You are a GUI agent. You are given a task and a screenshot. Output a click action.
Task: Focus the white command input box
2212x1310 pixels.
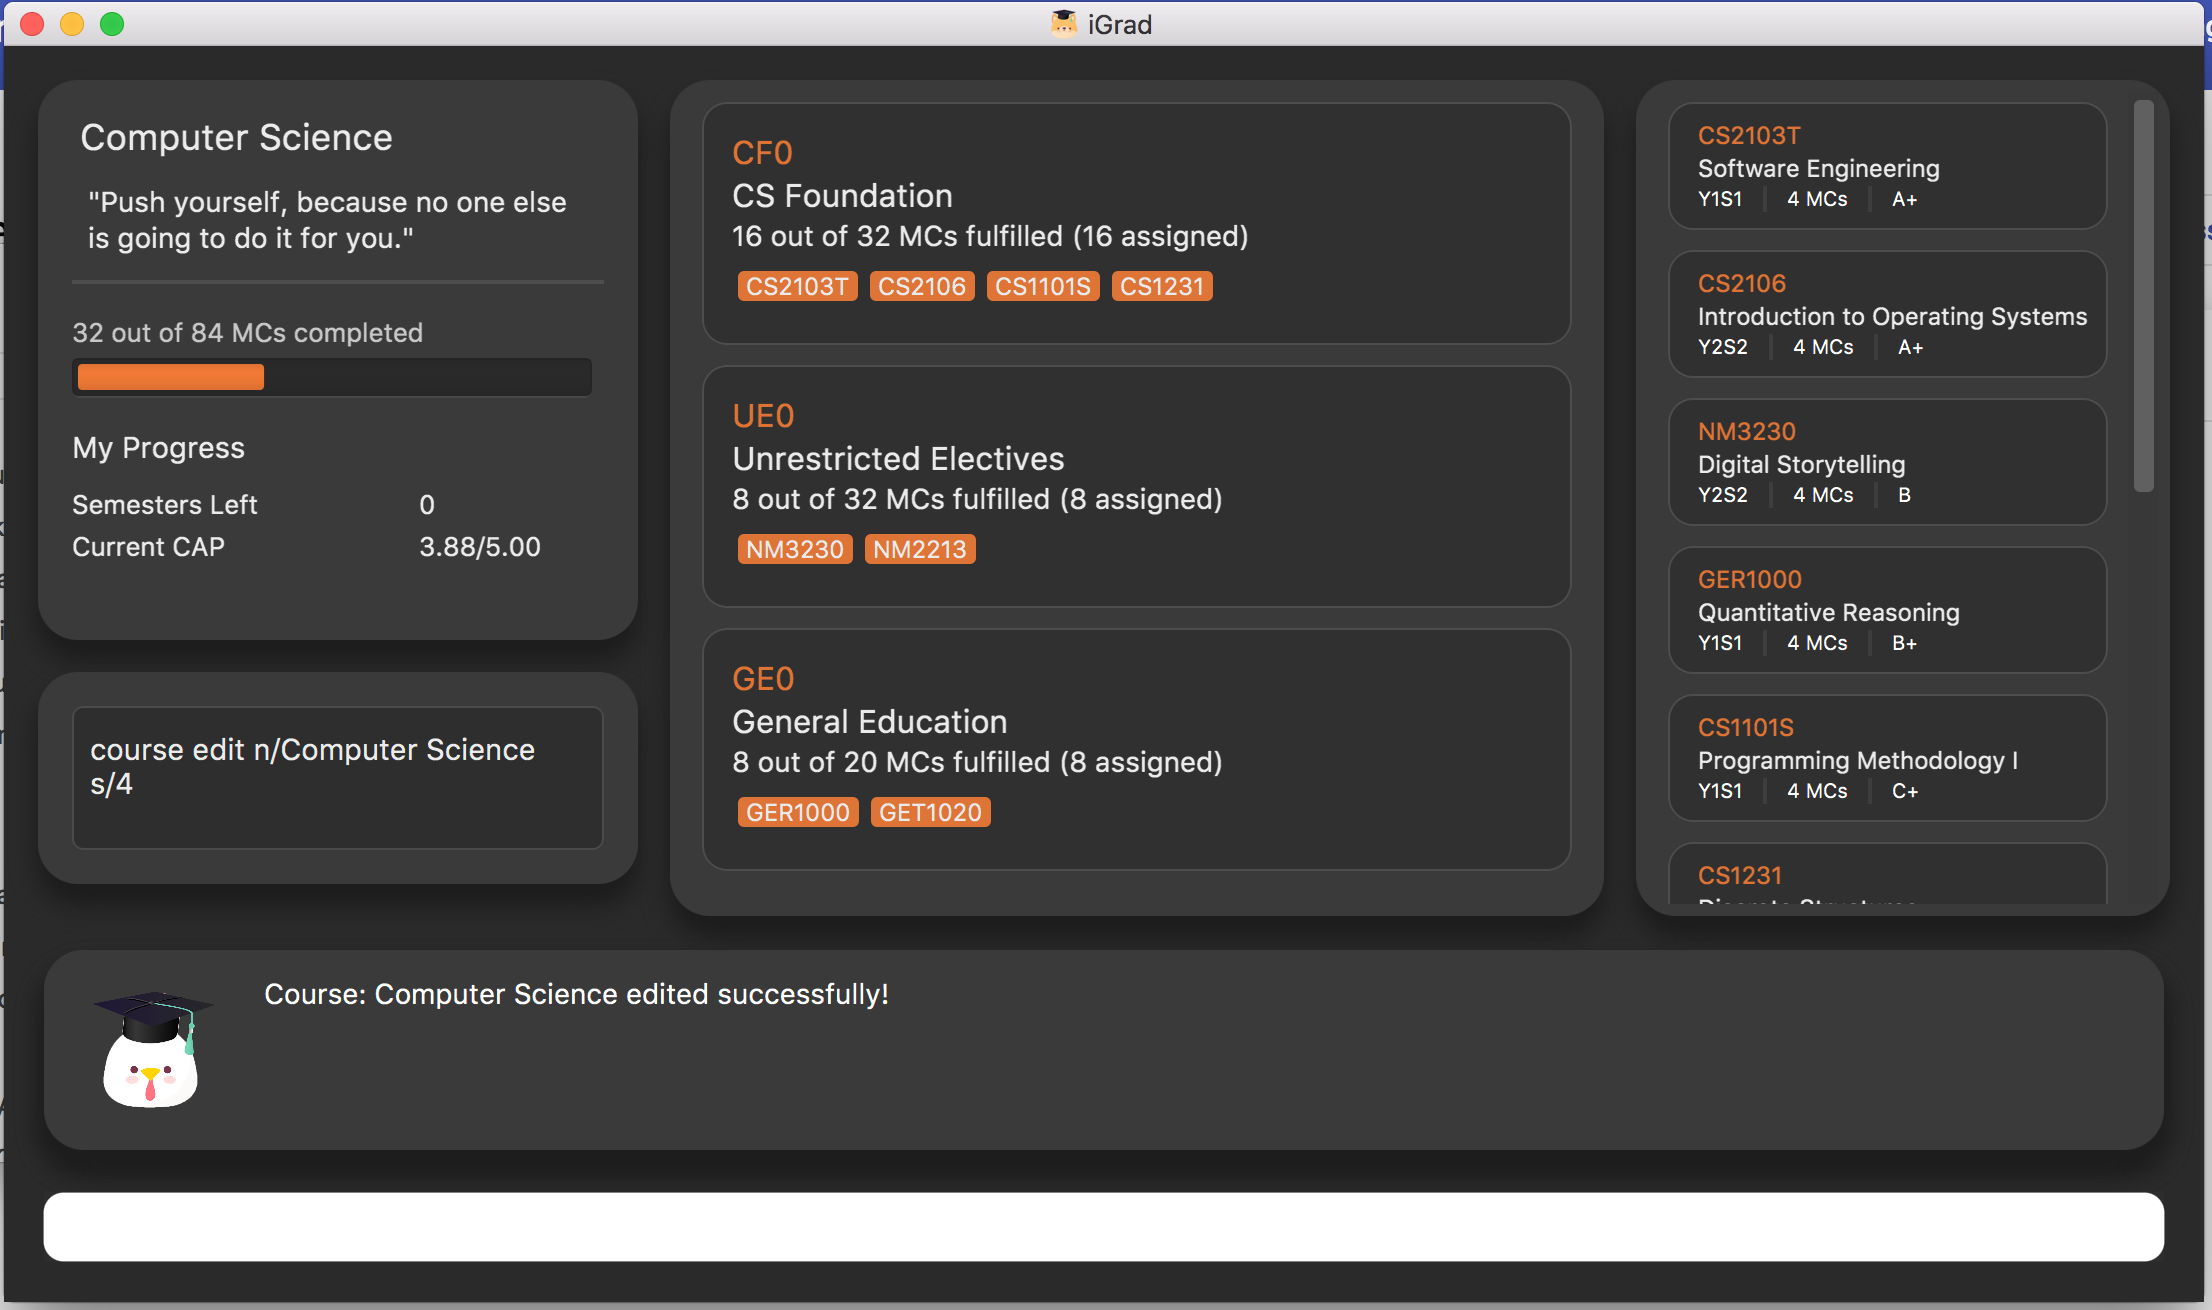(x=1103, y=1226)
